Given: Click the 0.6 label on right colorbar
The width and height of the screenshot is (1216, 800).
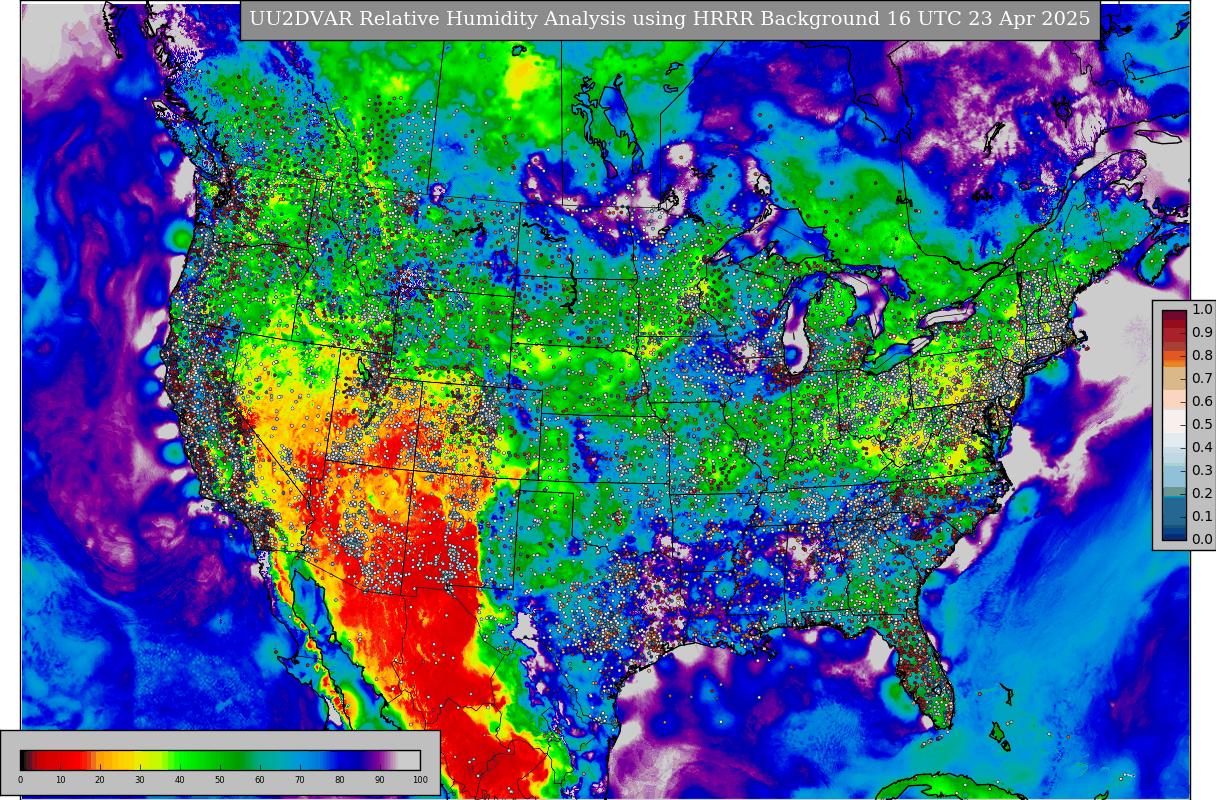Looking at the screenshot, I should pos(1202,402).
